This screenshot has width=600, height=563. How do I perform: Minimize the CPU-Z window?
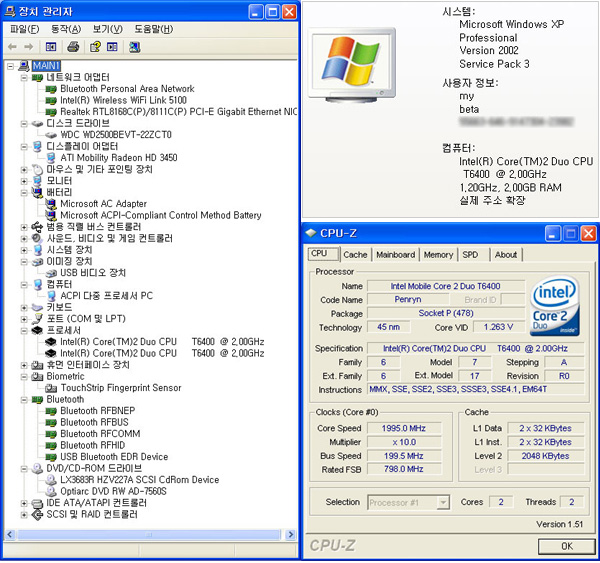(x=552, y=233)
